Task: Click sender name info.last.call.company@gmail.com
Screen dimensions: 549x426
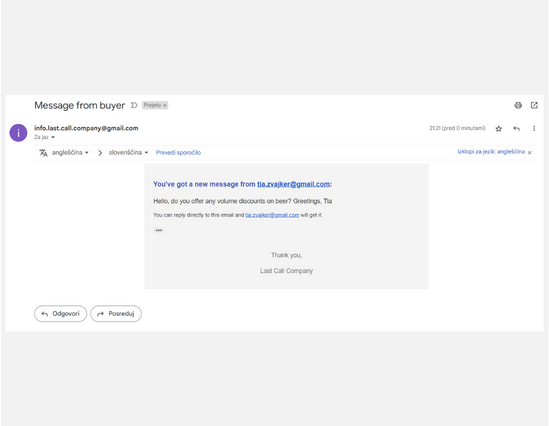Action: 86,128
